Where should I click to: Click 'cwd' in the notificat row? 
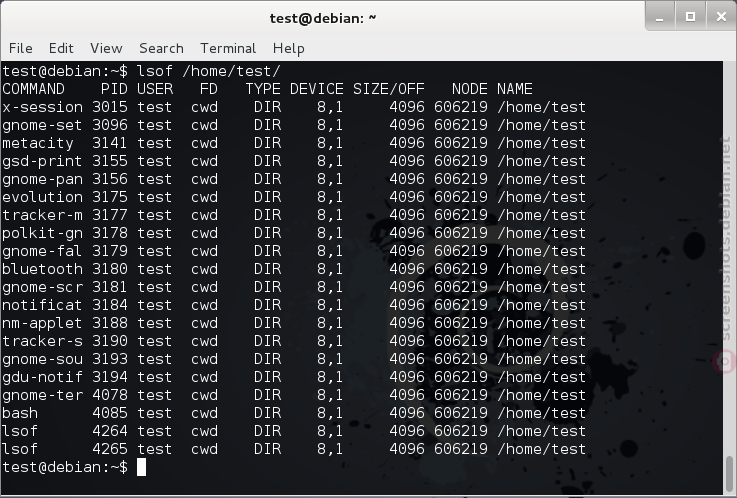(x=204, y=305)
